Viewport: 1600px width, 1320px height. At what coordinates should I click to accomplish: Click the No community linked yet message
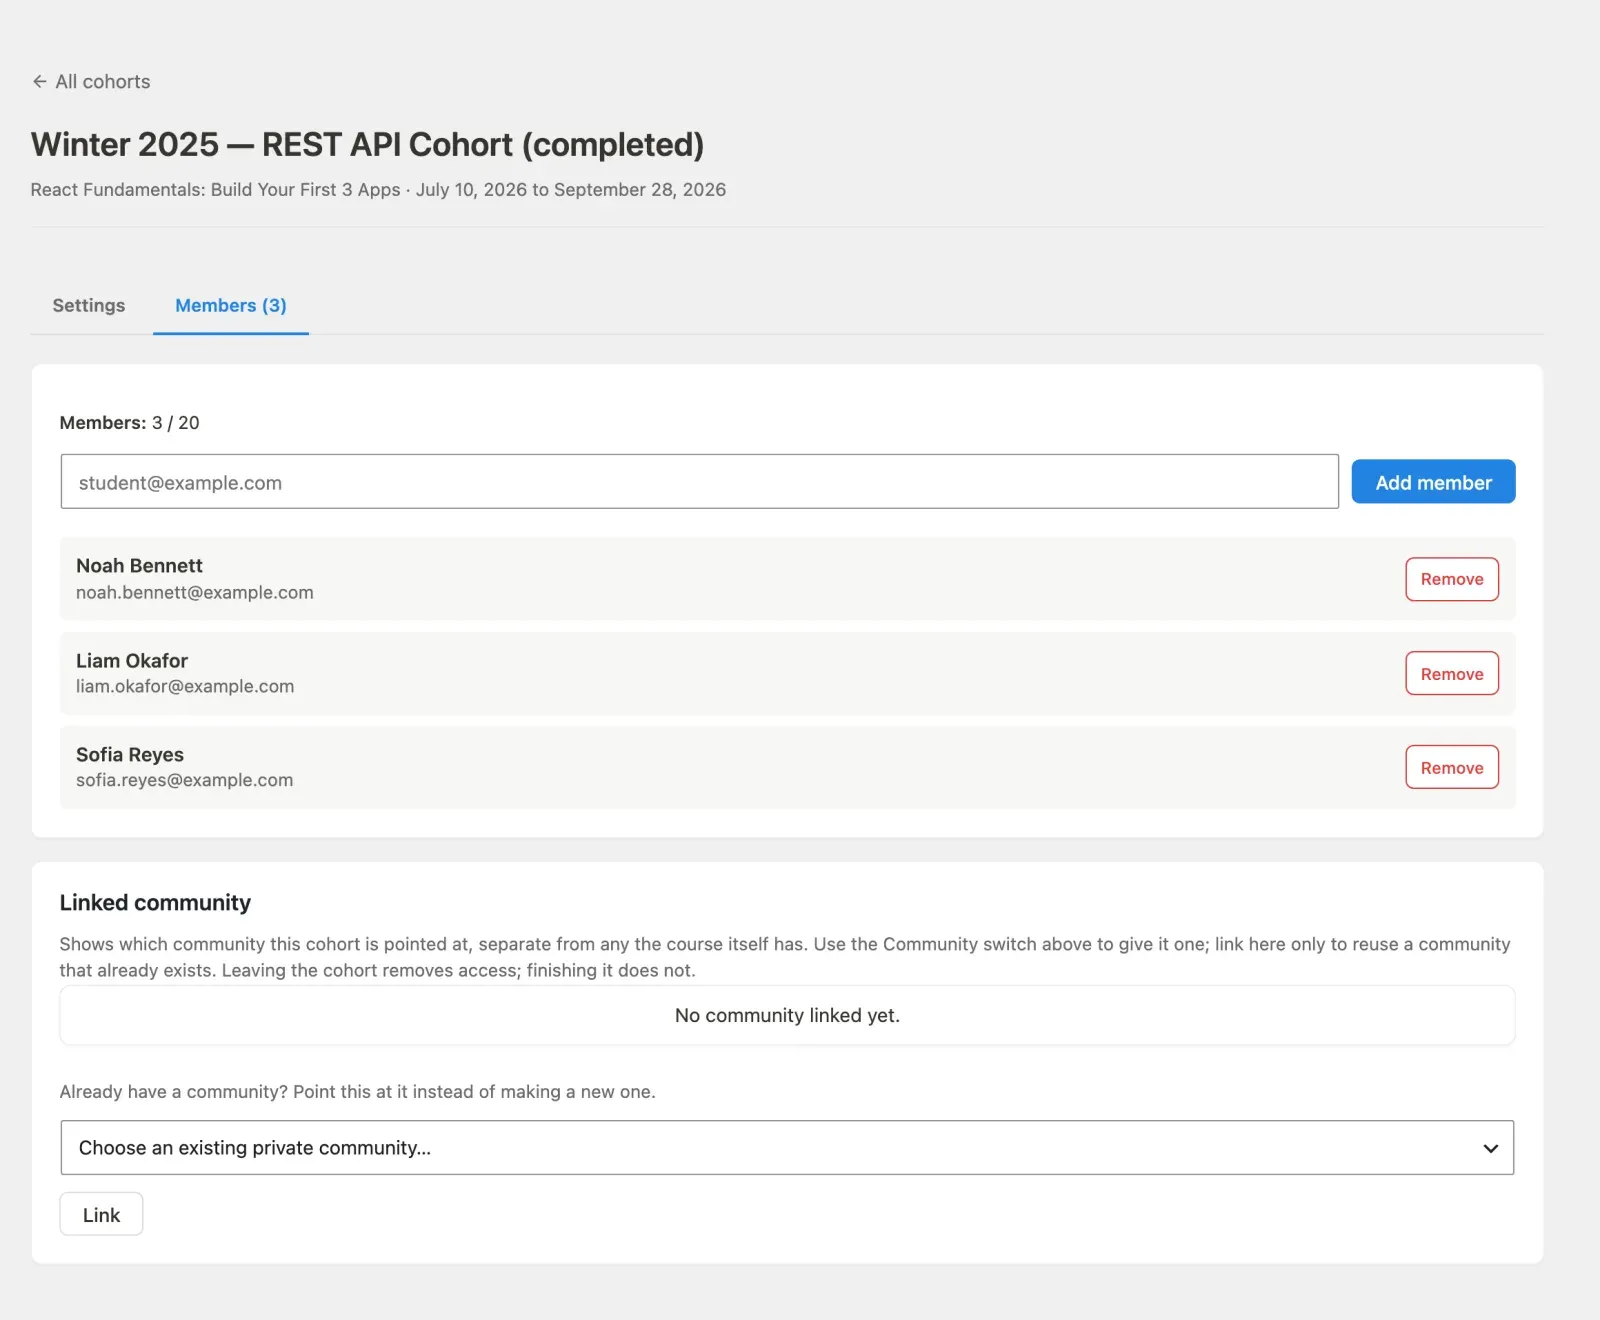787,1016
